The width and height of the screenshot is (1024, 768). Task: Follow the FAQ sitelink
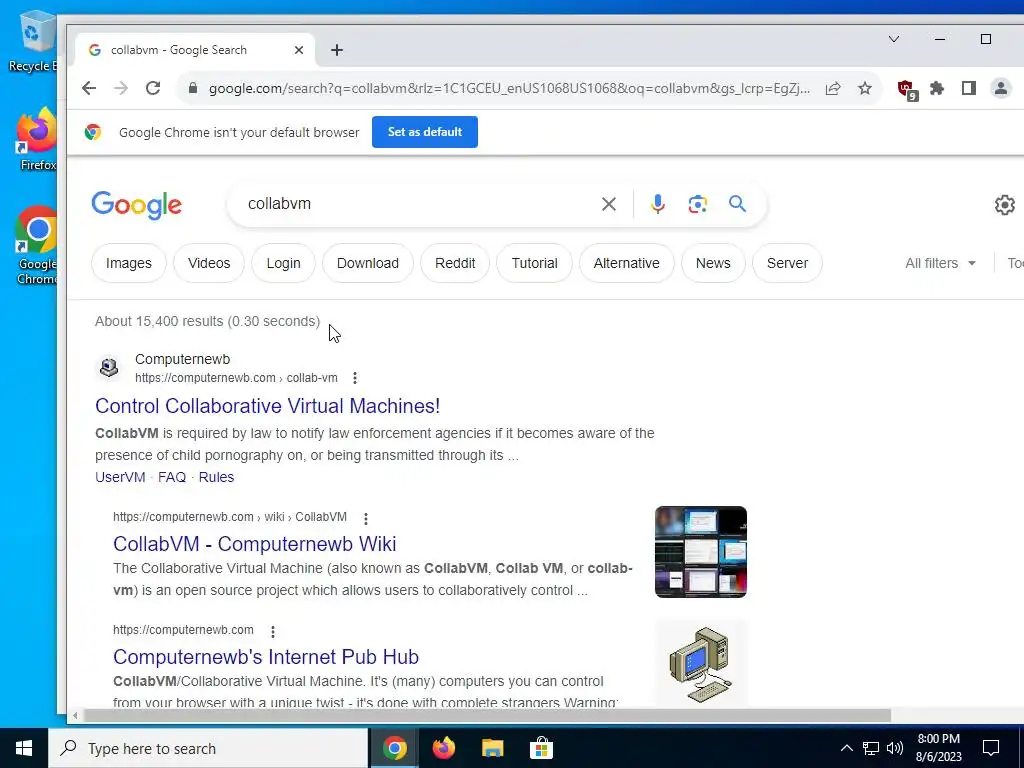coord(172,477)
